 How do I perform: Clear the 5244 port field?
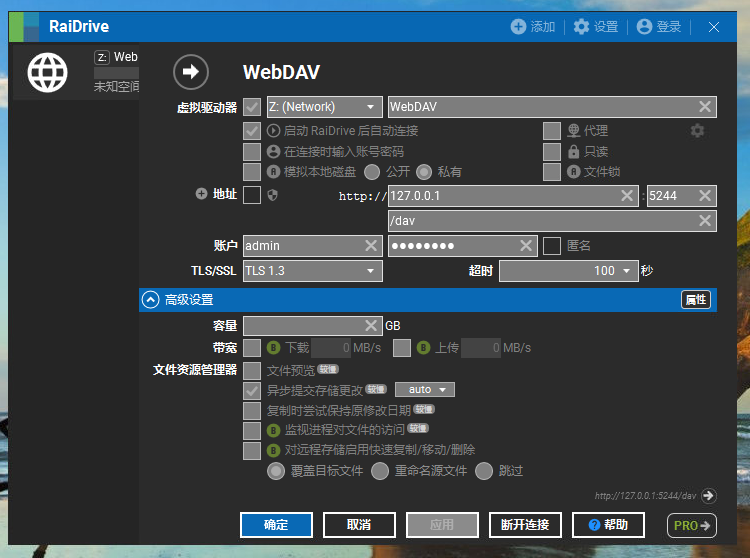click(x=705, y=196)
